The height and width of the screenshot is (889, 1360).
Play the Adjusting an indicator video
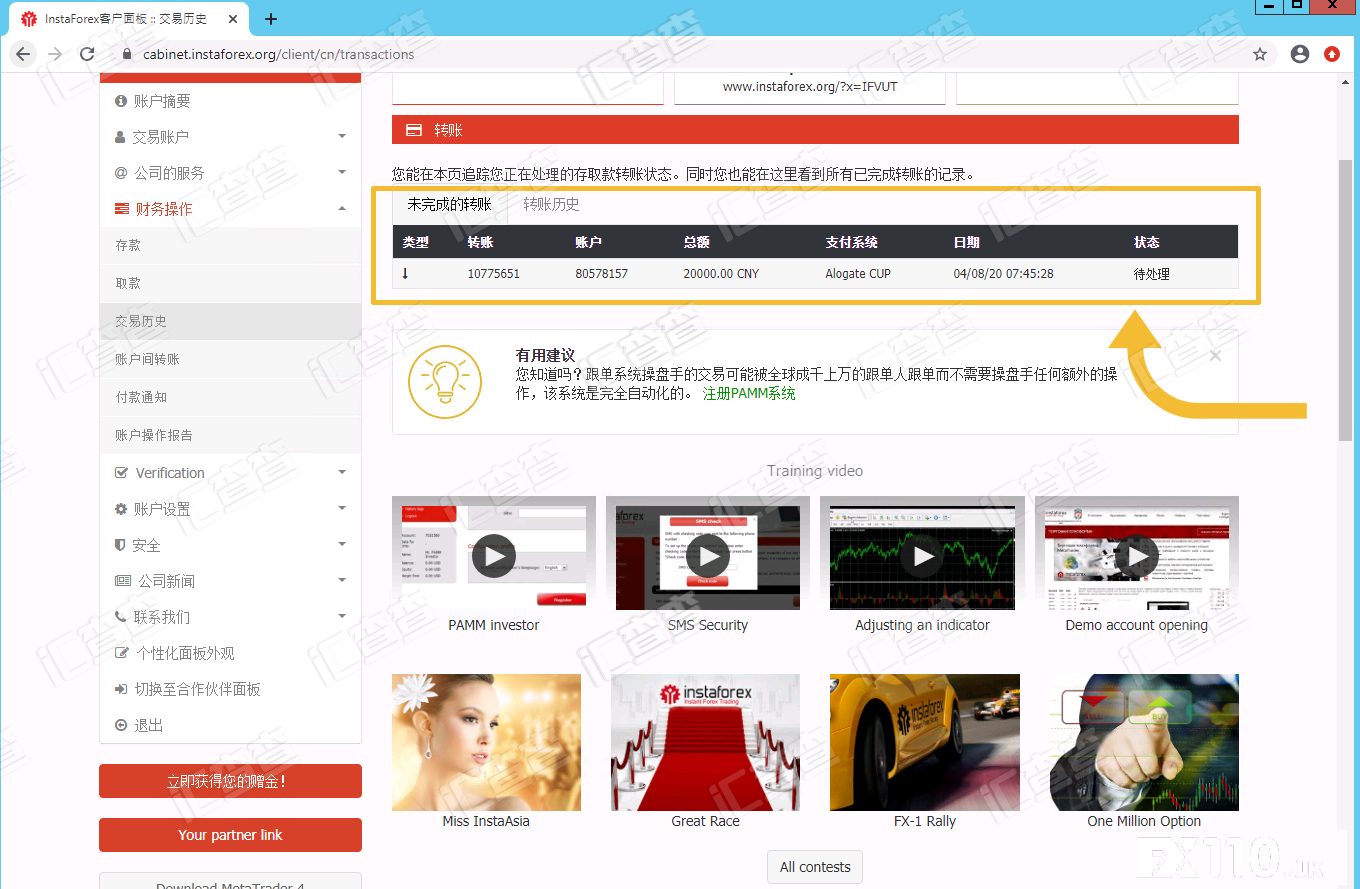(922, 554)
